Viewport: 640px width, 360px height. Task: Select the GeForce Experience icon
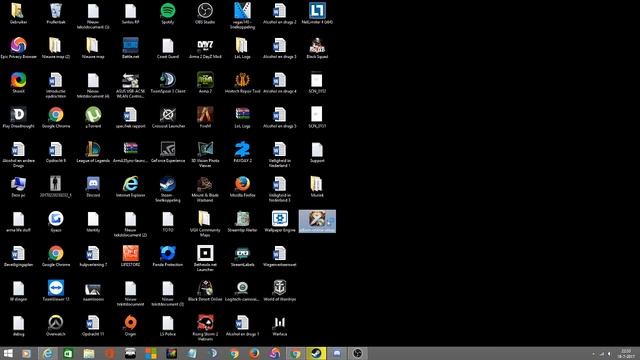[x=168, y=149]
